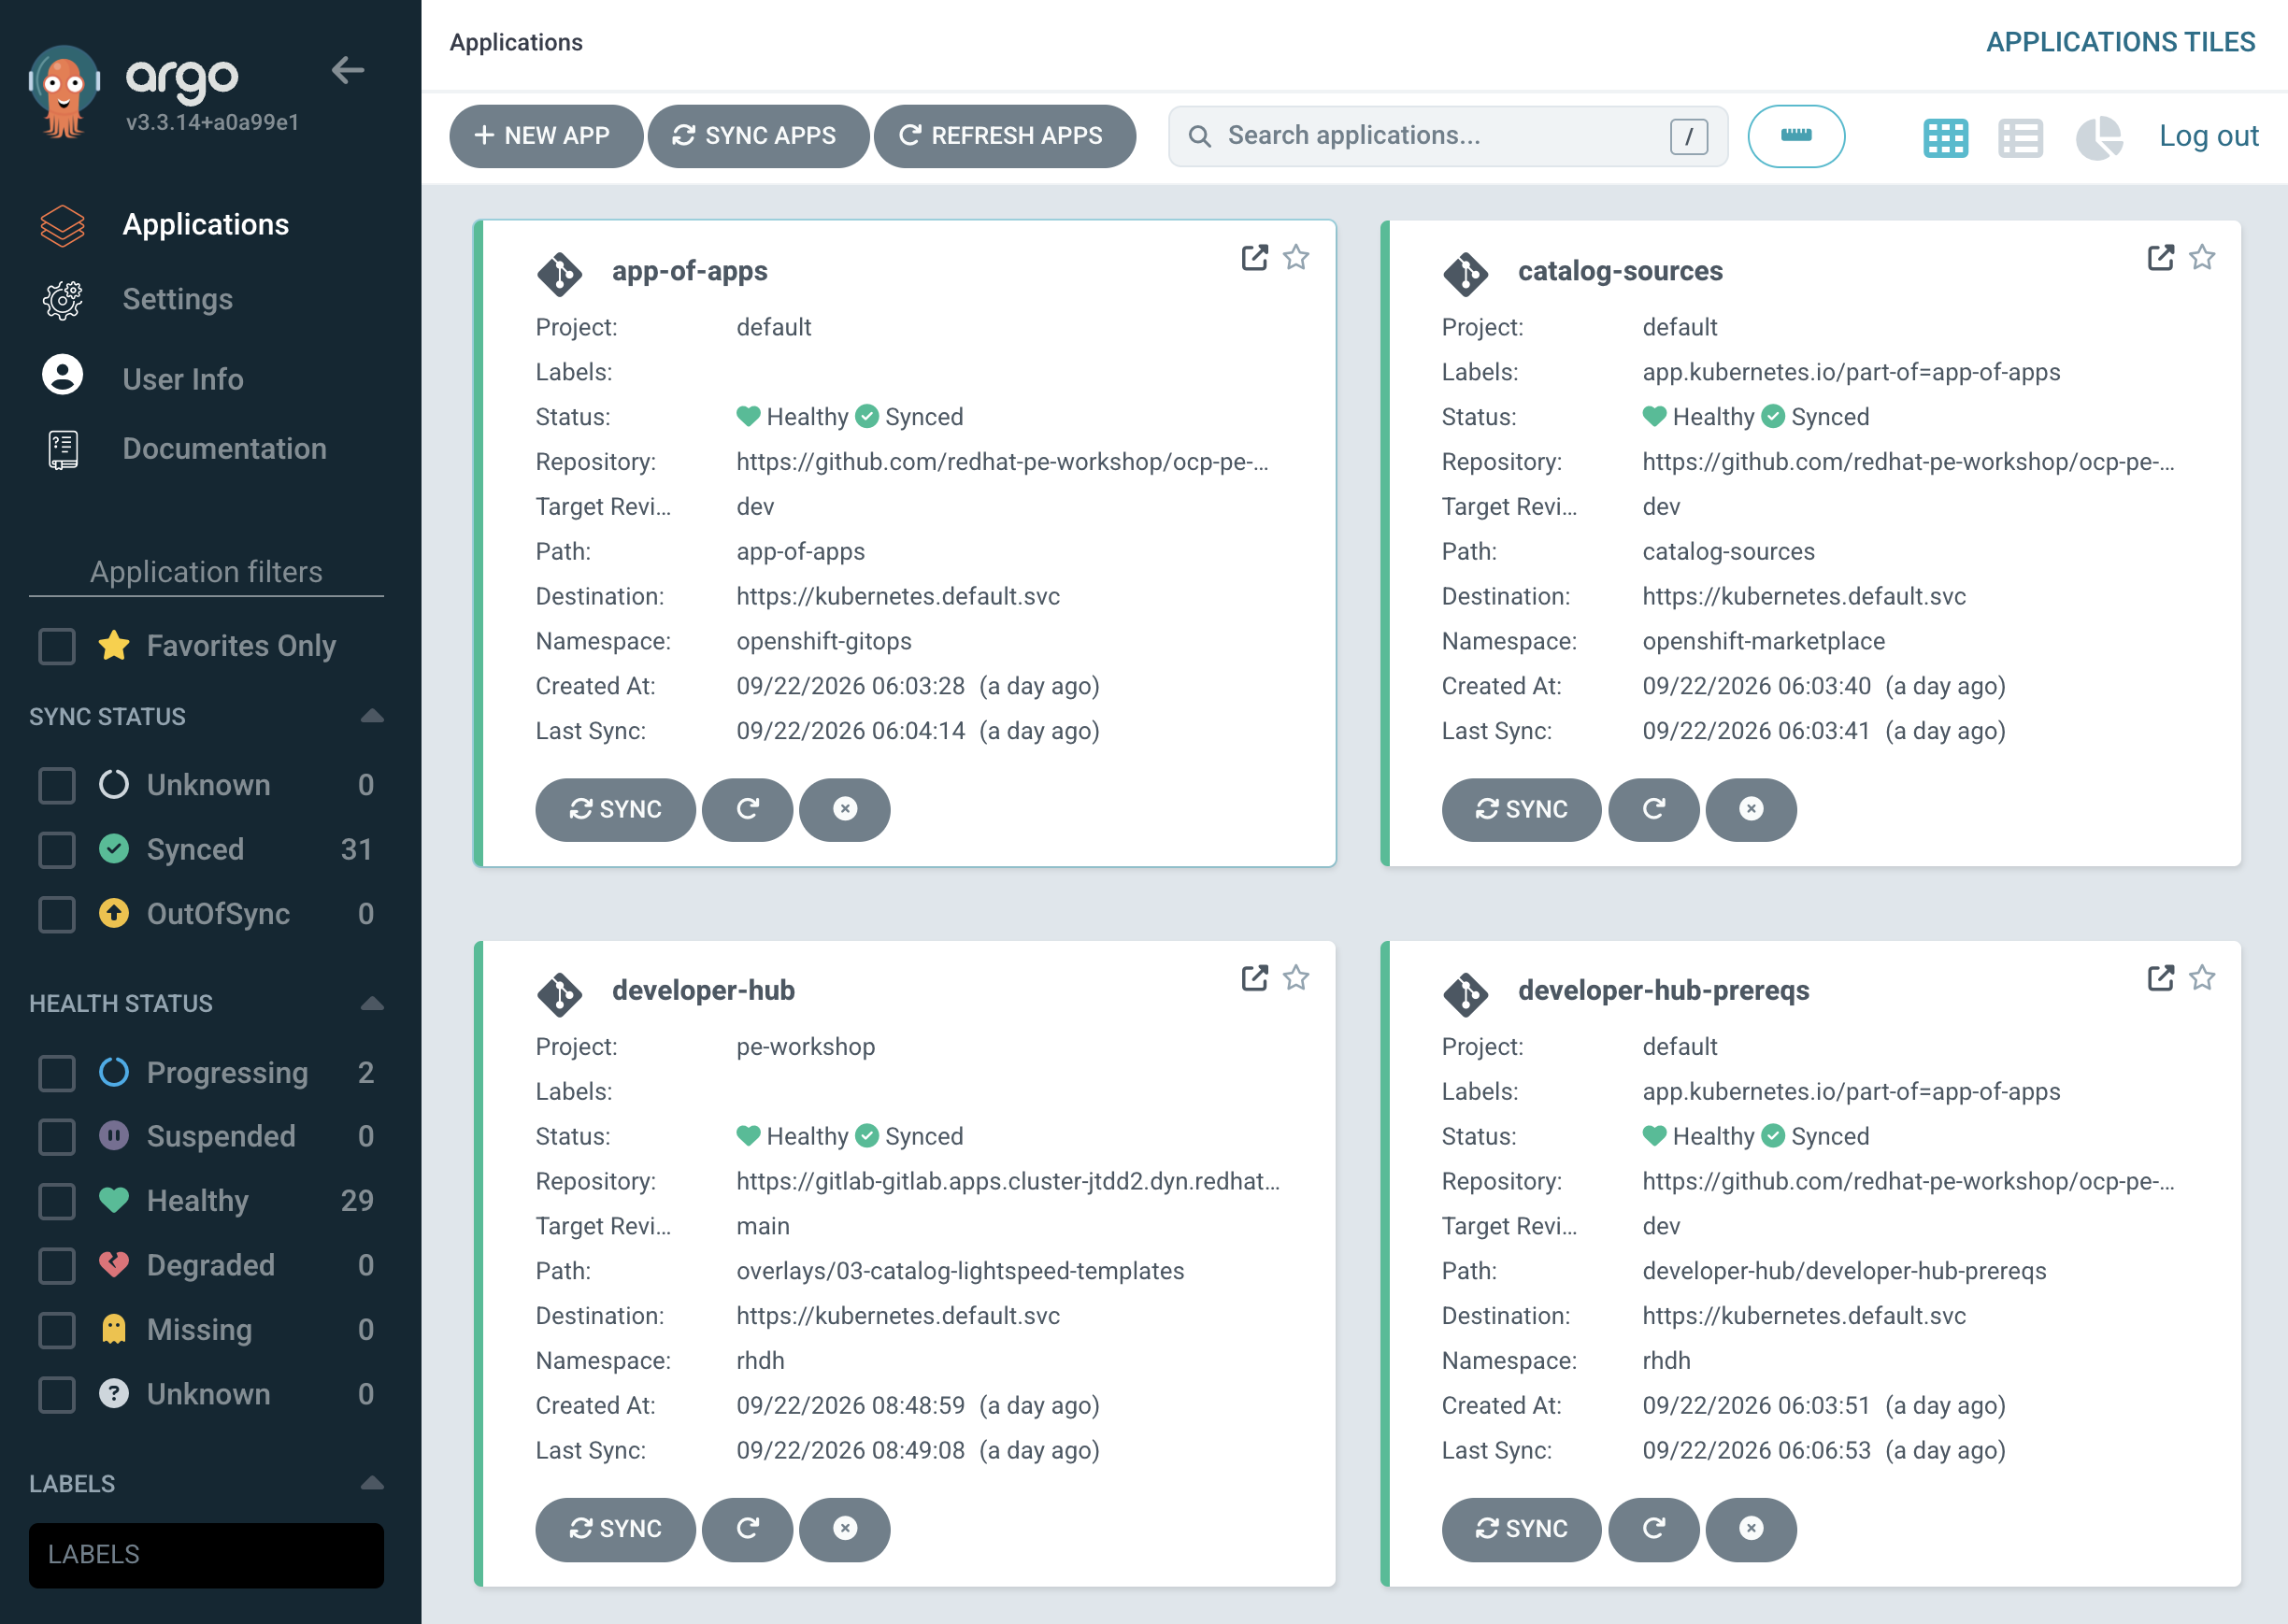2288x1624 pixels.
Task: Star the catalog-sources application
Action: (x=2202, y=258)
